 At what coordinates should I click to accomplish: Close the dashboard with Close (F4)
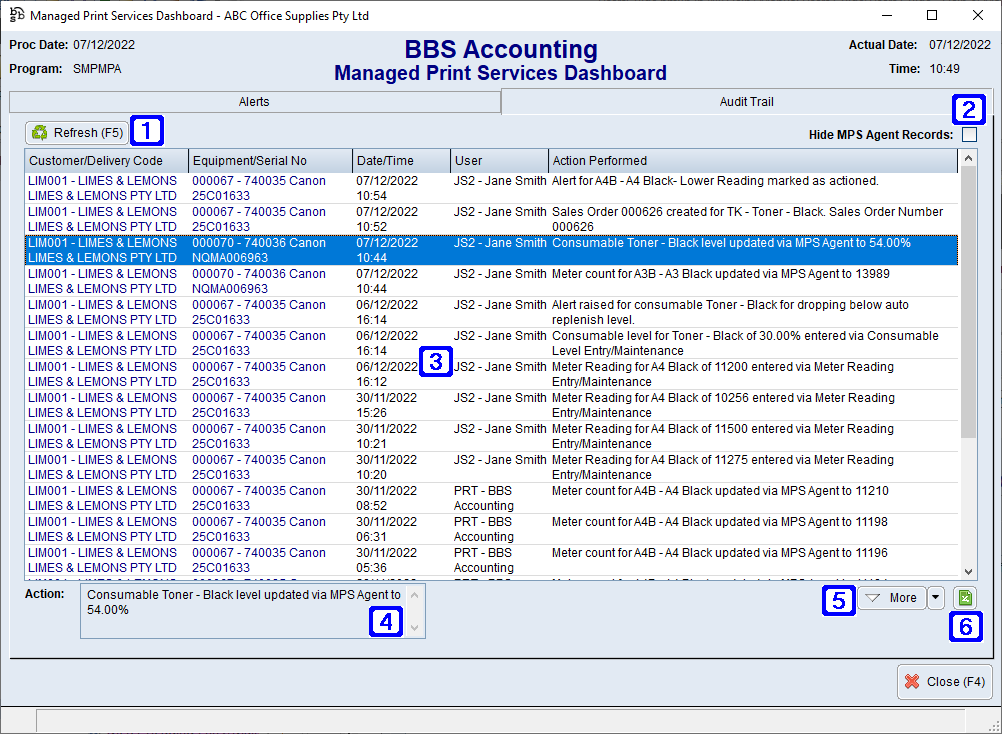click(x=944, y=681)
